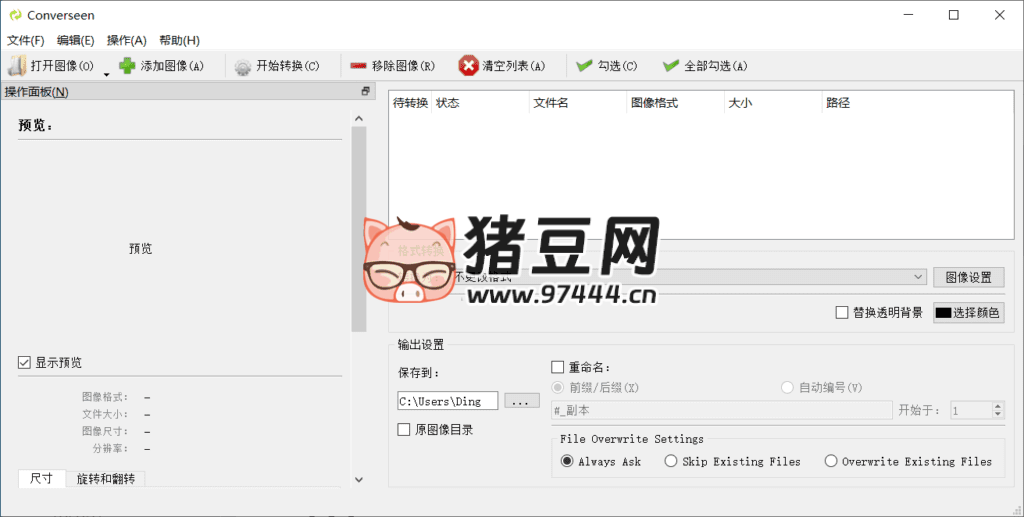Image resolution: width=1024 pixels, height=517 pixels.
Task: Click the #_副本 rename text field
Action: pos(722,411)
